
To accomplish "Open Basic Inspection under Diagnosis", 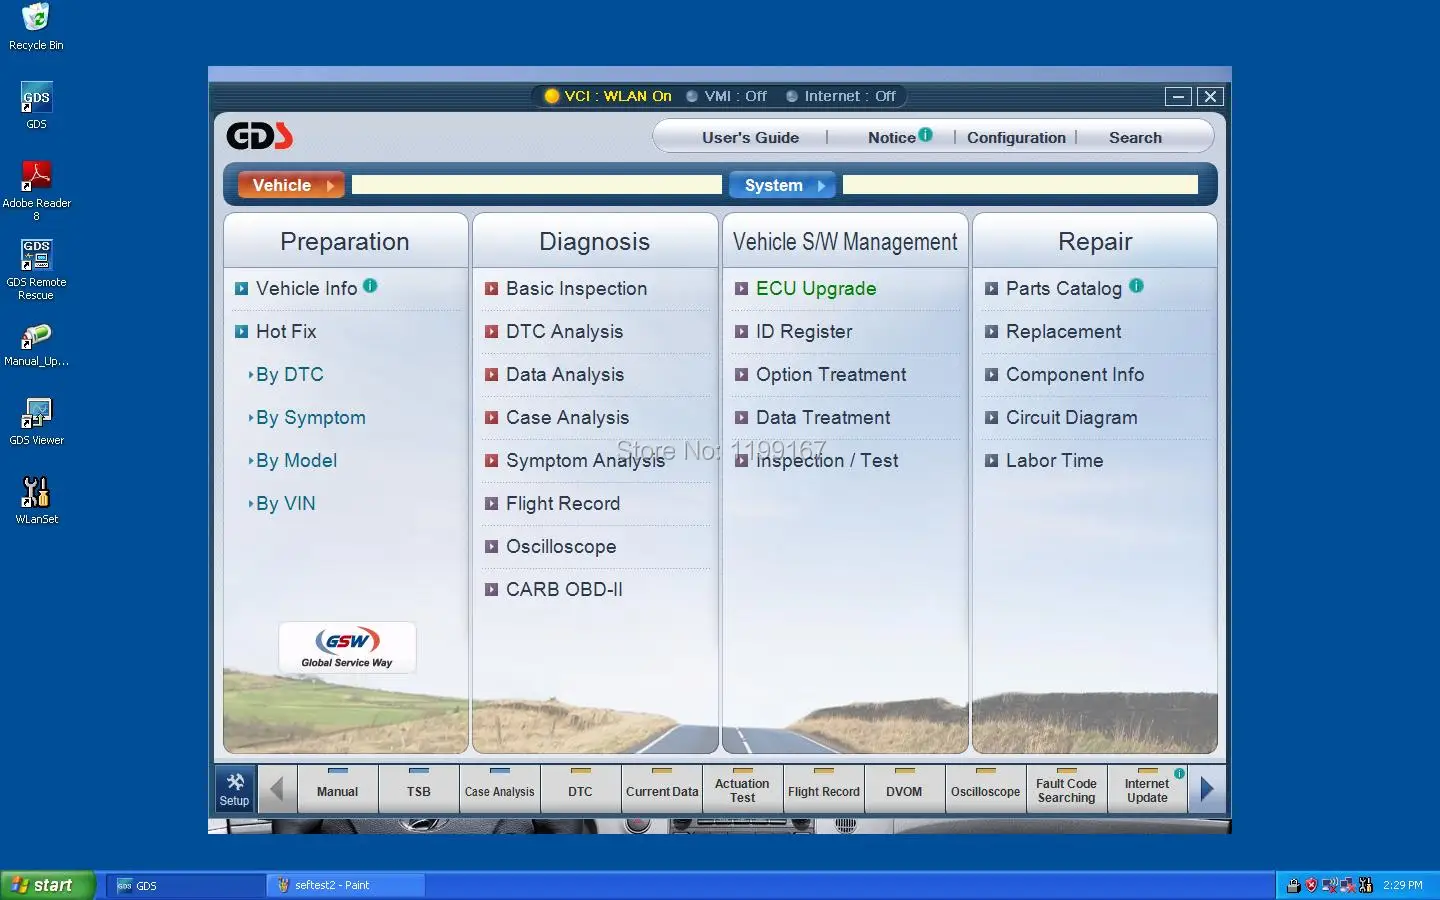I will point(576,289).
